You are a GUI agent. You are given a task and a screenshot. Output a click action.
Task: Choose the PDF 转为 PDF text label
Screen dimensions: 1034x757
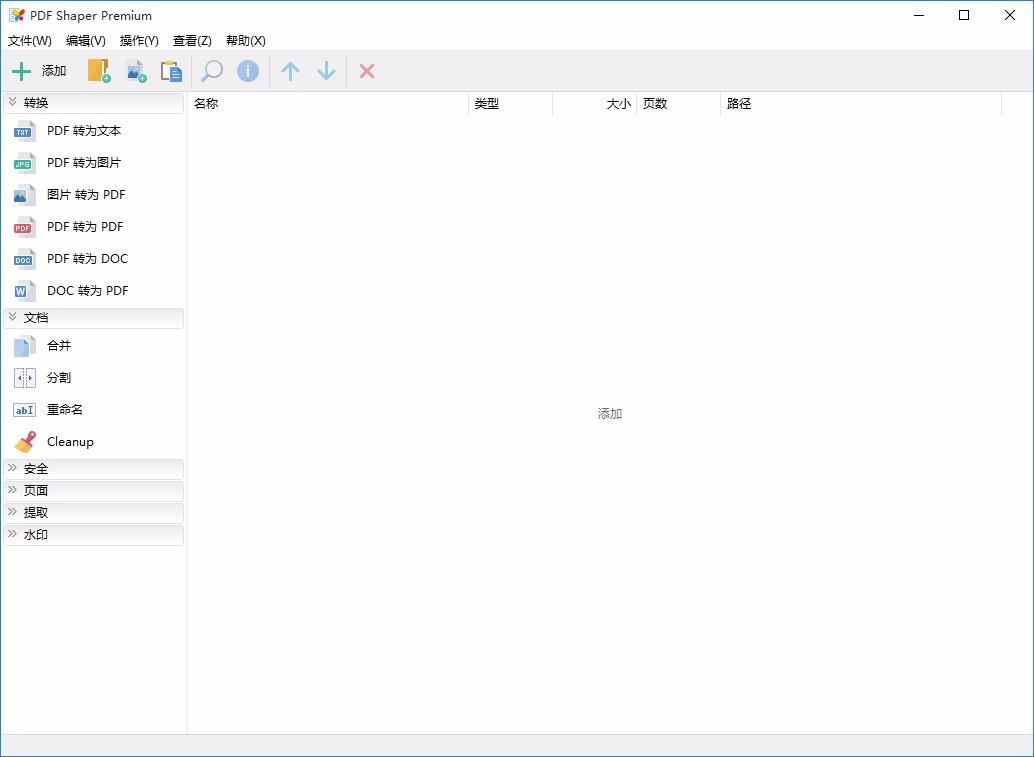tap(85, 227)
